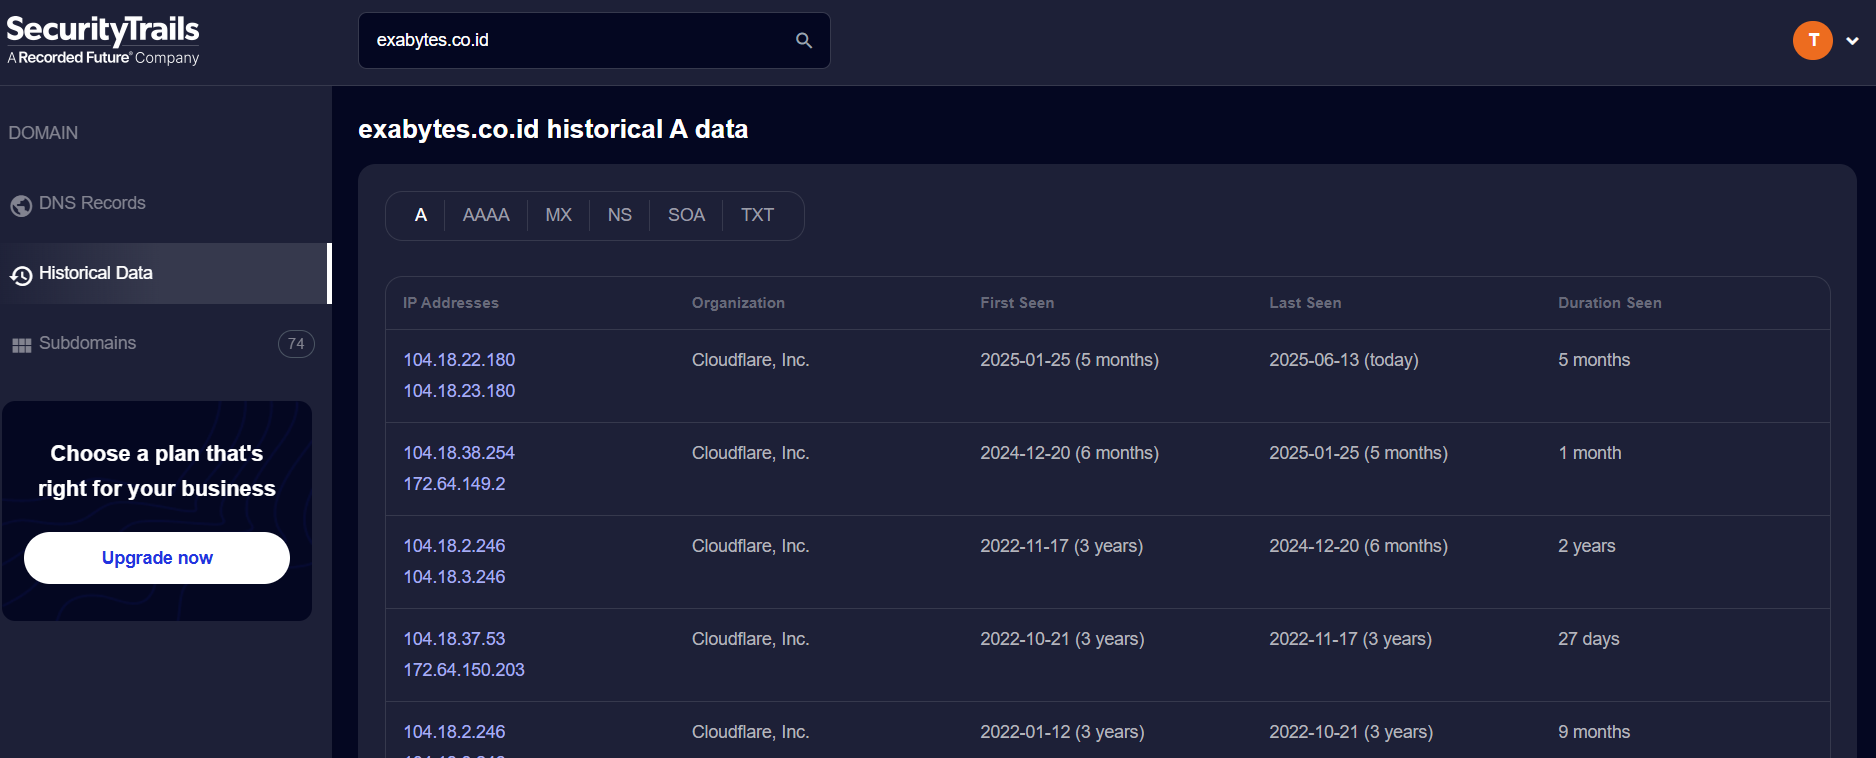This screenshot has width=1876, height=758.
Task: Click the Duration Seen column header
Action: 1609,303
